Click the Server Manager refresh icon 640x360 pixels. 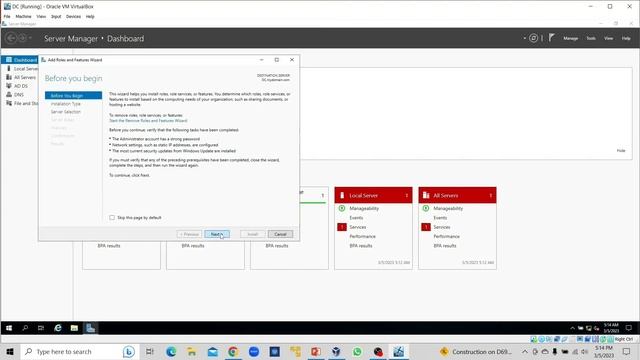pyautogui.click(x=533, y=38)
